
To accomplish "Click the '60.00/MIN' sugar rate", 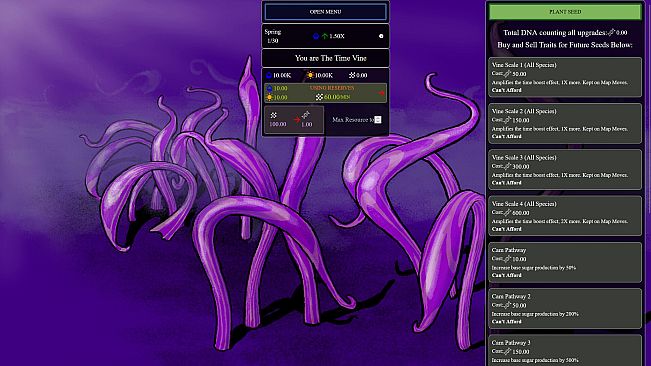I will pos(337,97).
